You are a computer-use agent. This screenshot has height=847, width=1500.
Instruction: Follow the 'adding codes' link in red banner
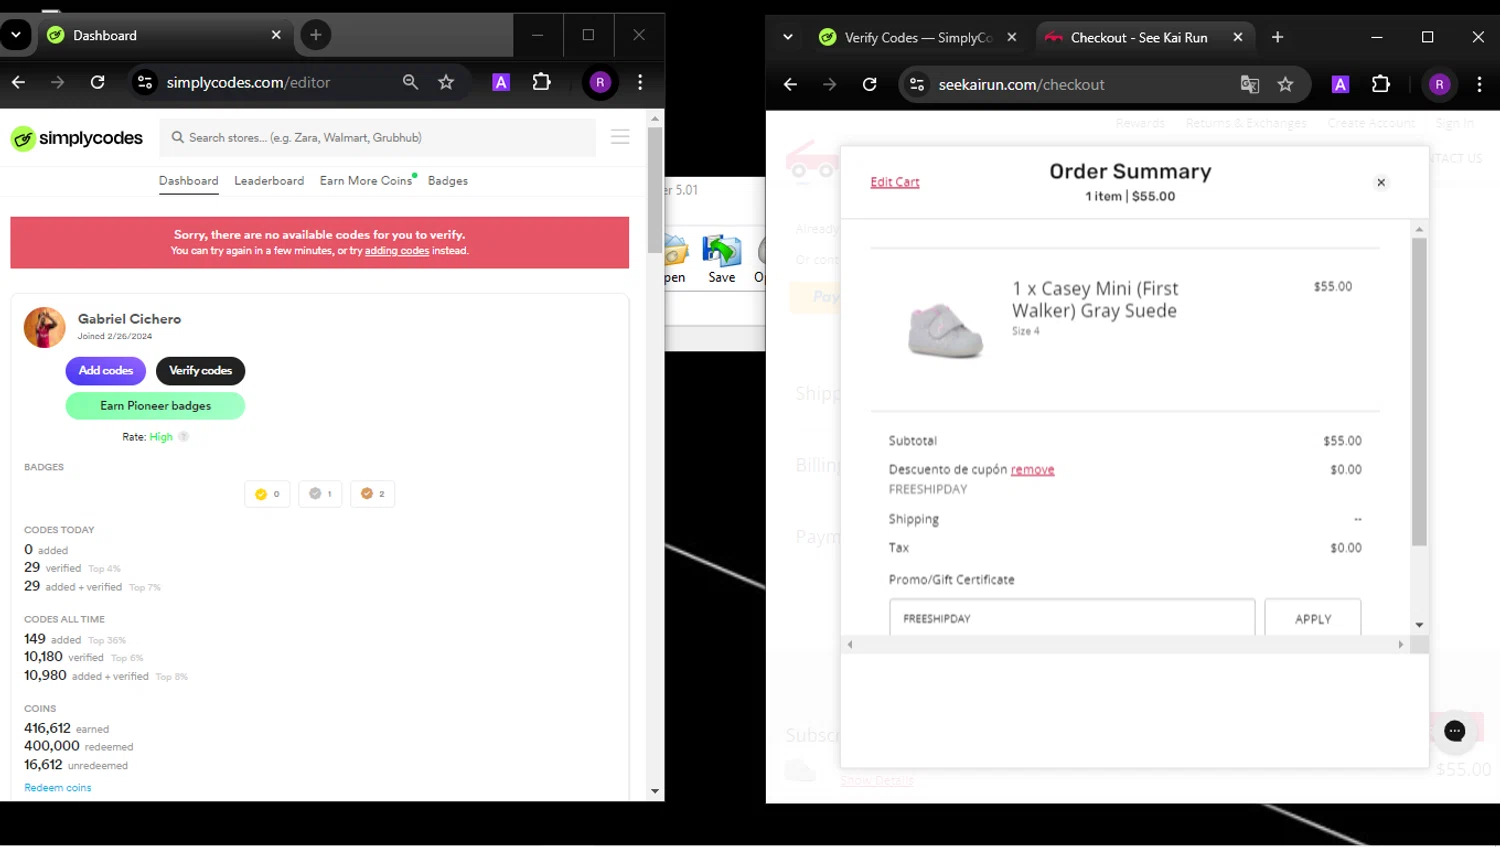396,251
